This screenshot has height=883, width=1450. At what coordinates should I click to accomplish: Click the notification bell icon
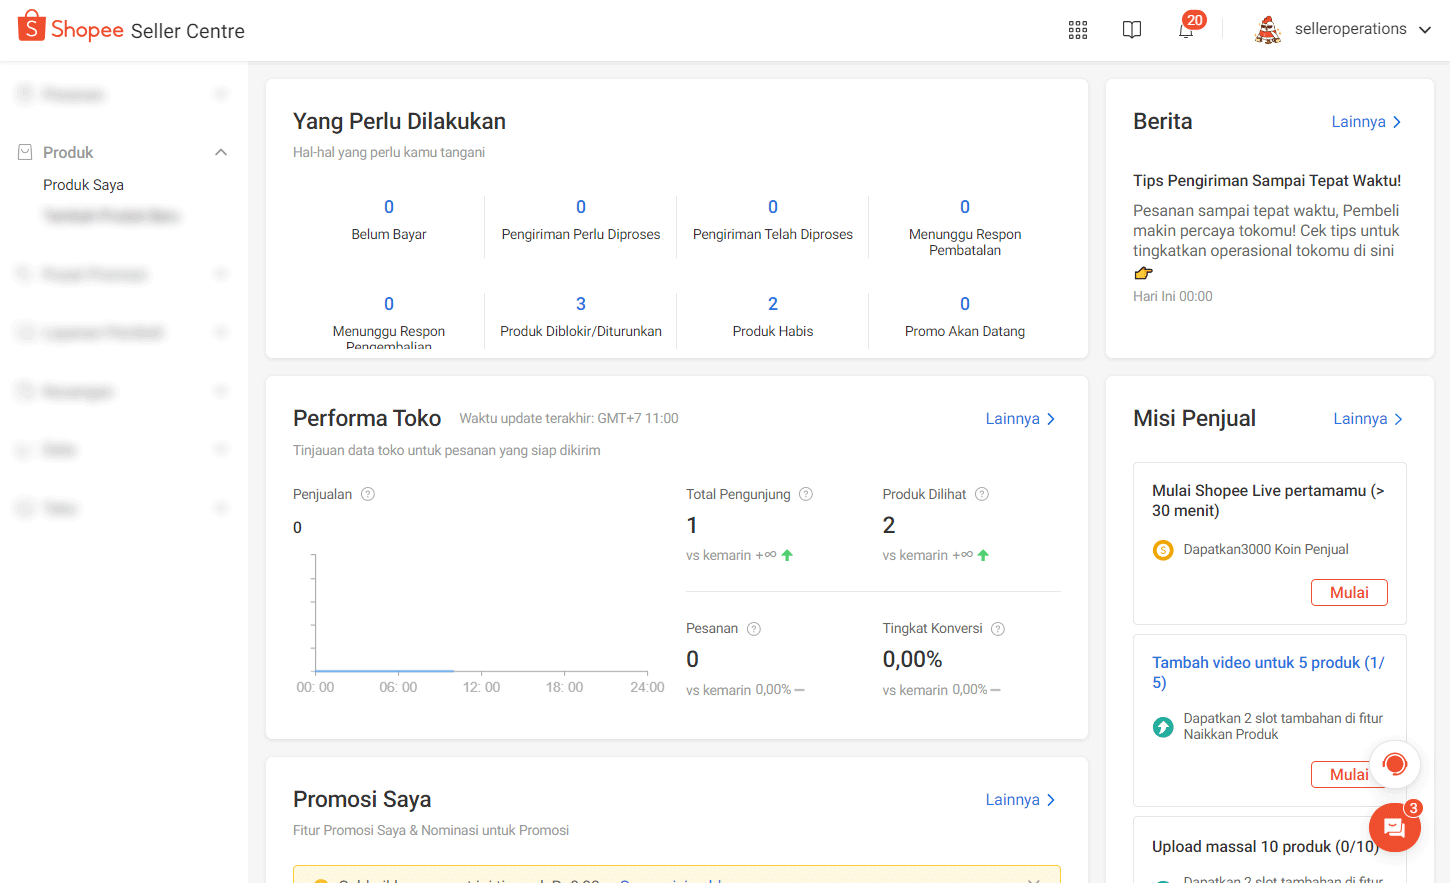click(1186, 30)
